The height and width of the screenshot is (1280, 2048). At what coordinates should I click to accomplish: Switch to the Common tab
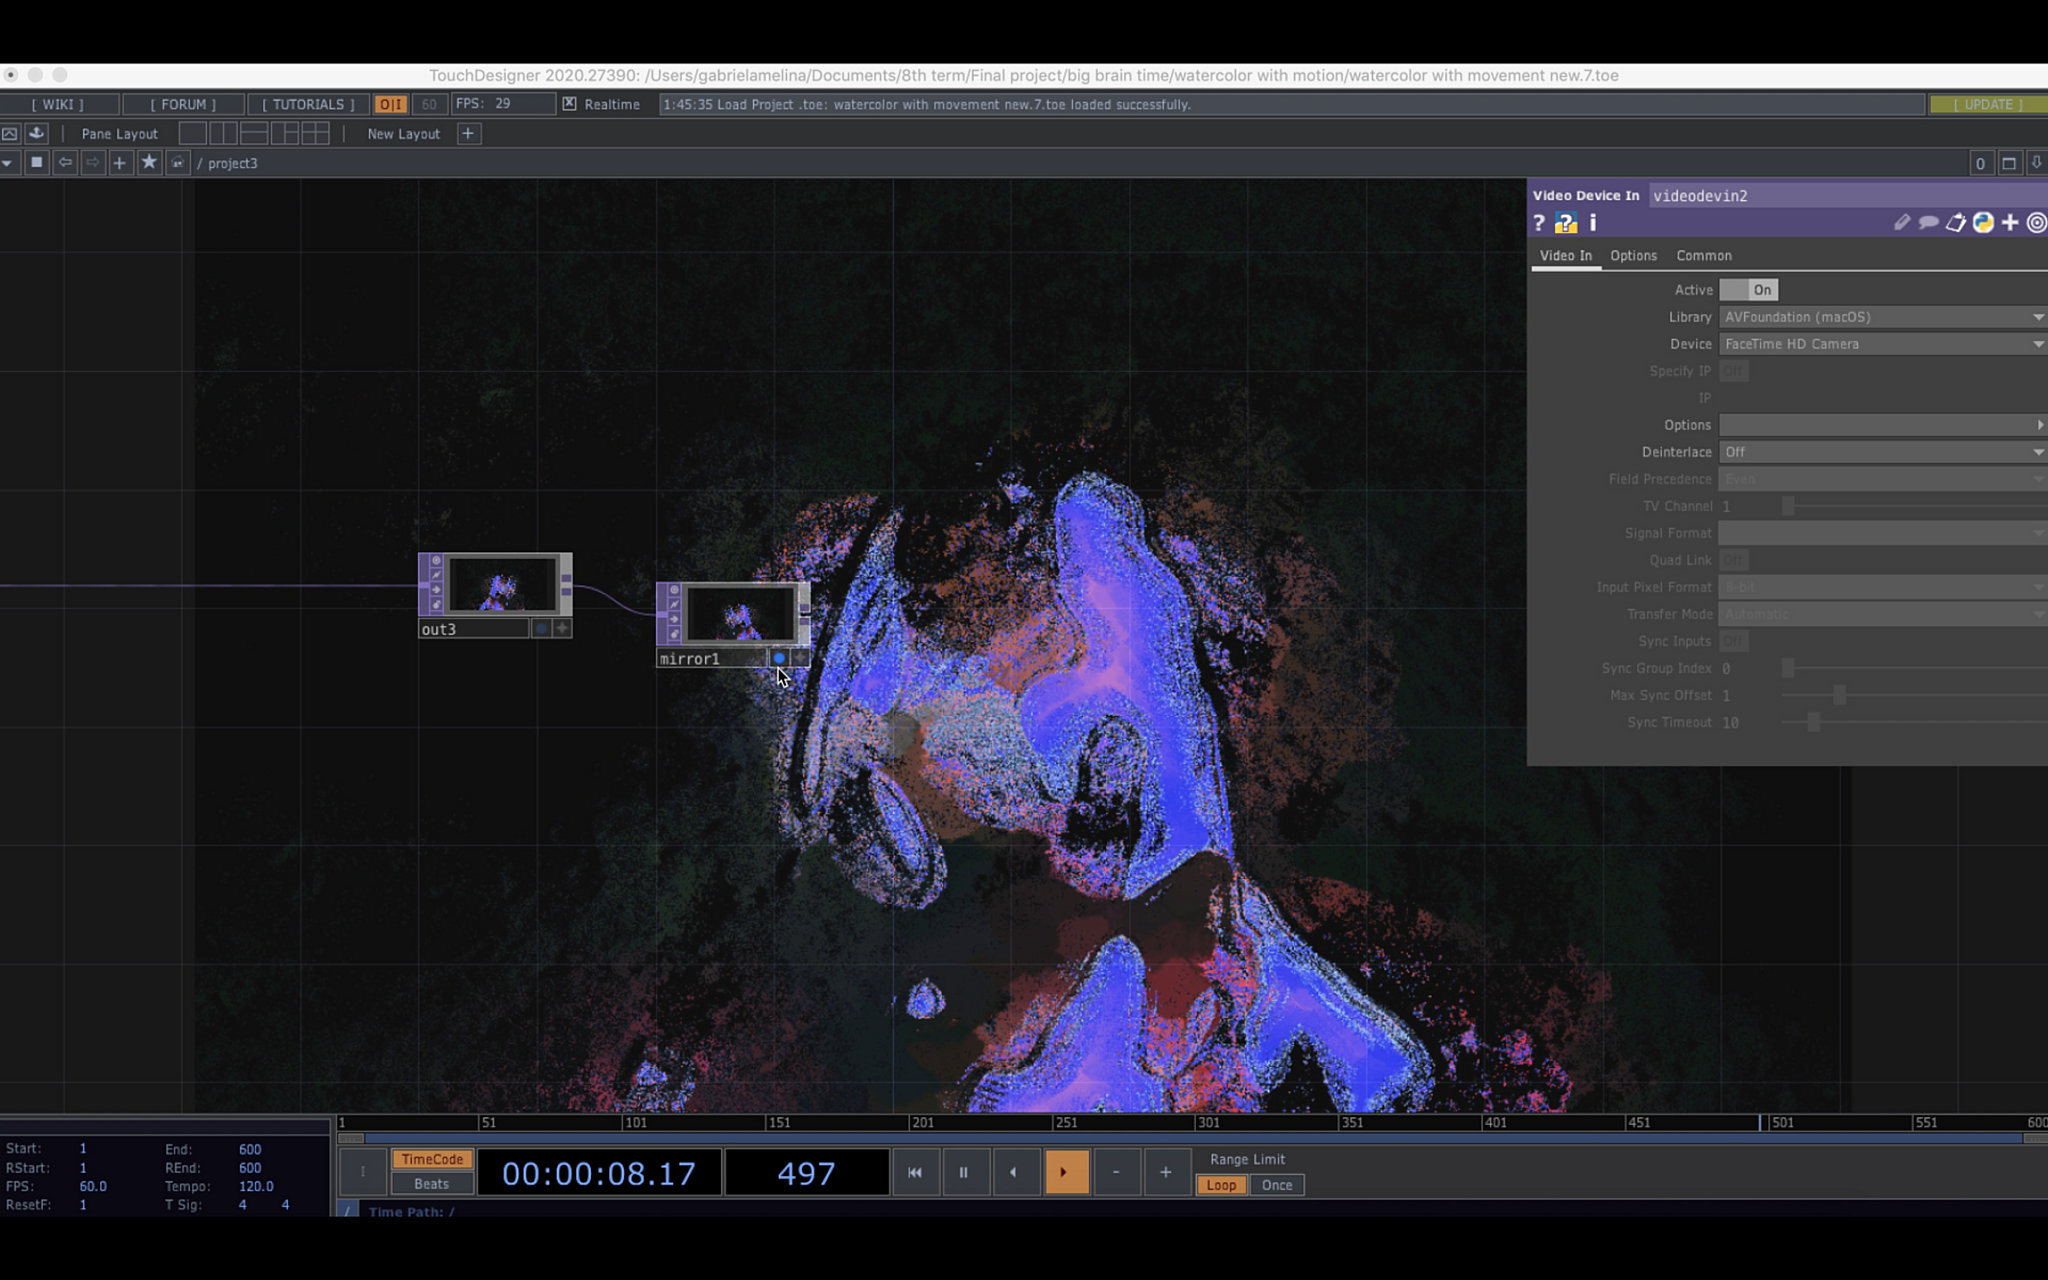(x=1703, y=256)
